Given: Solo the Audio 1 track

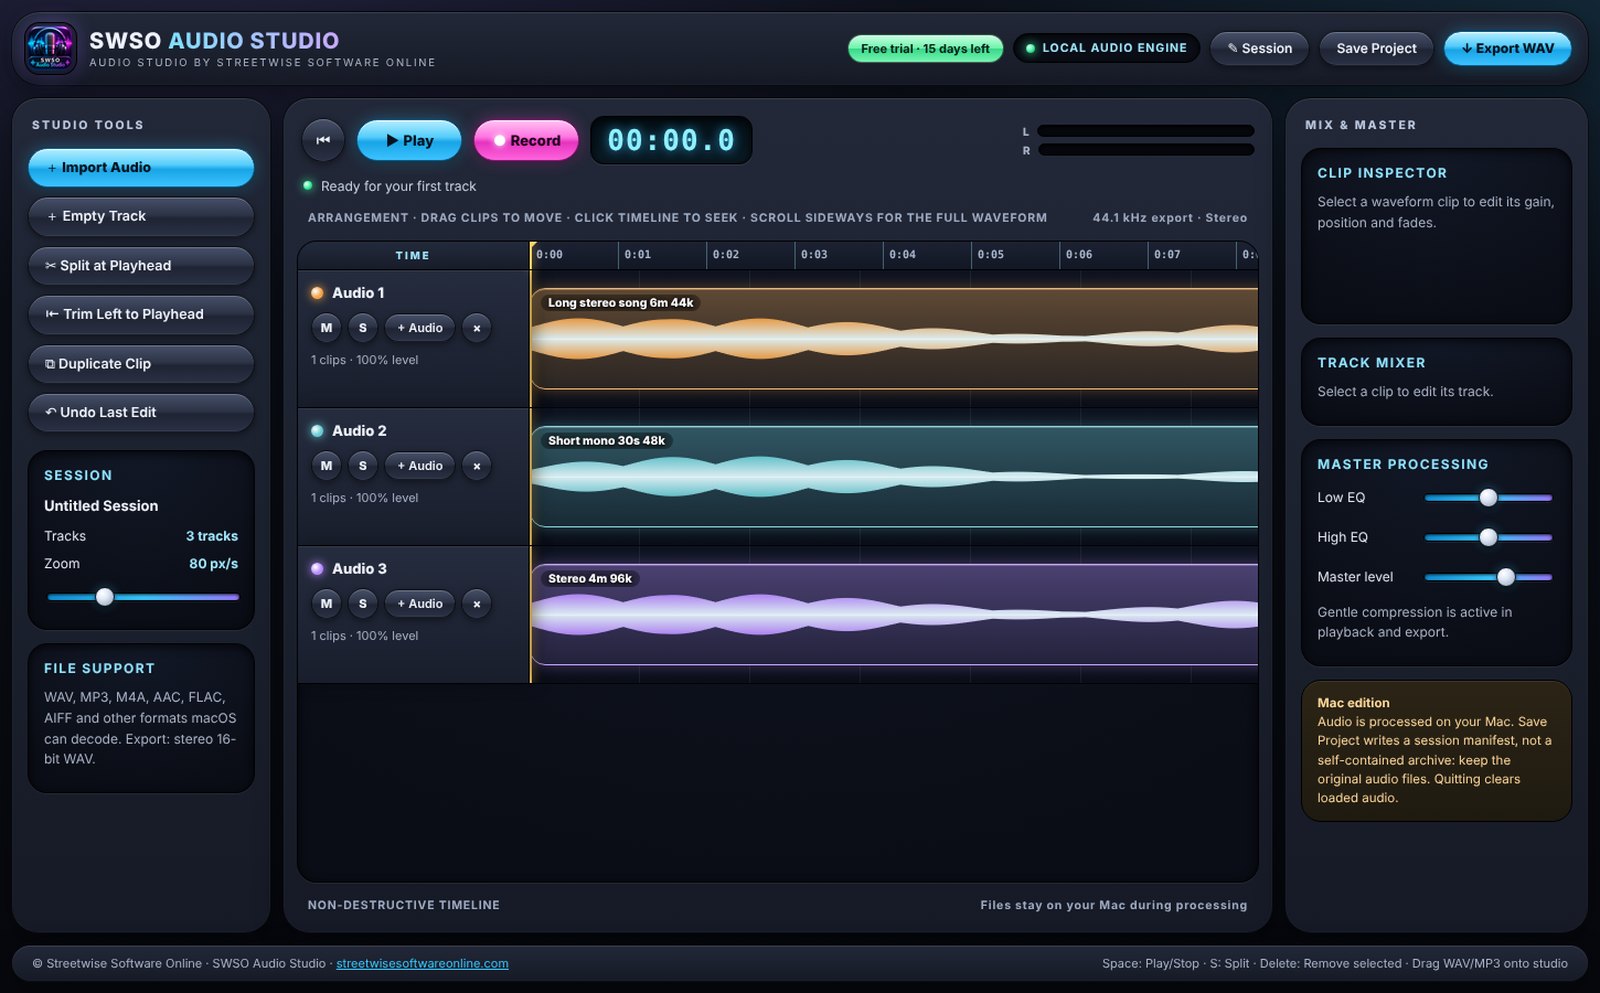Looking at the screenshot, I should [x=362, y=328].
